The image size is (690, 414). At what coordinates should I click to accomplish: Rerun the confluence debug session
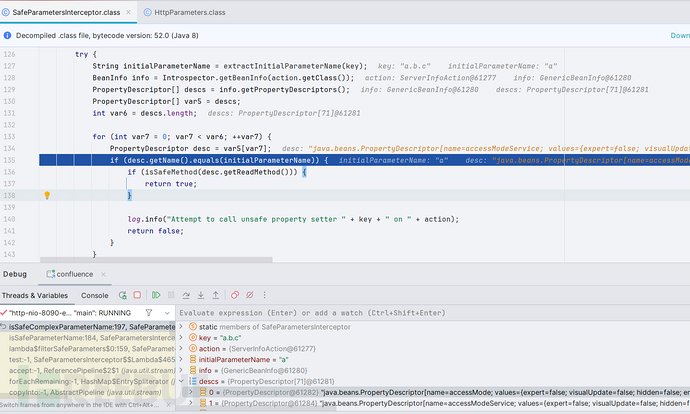tap(123, 295)
